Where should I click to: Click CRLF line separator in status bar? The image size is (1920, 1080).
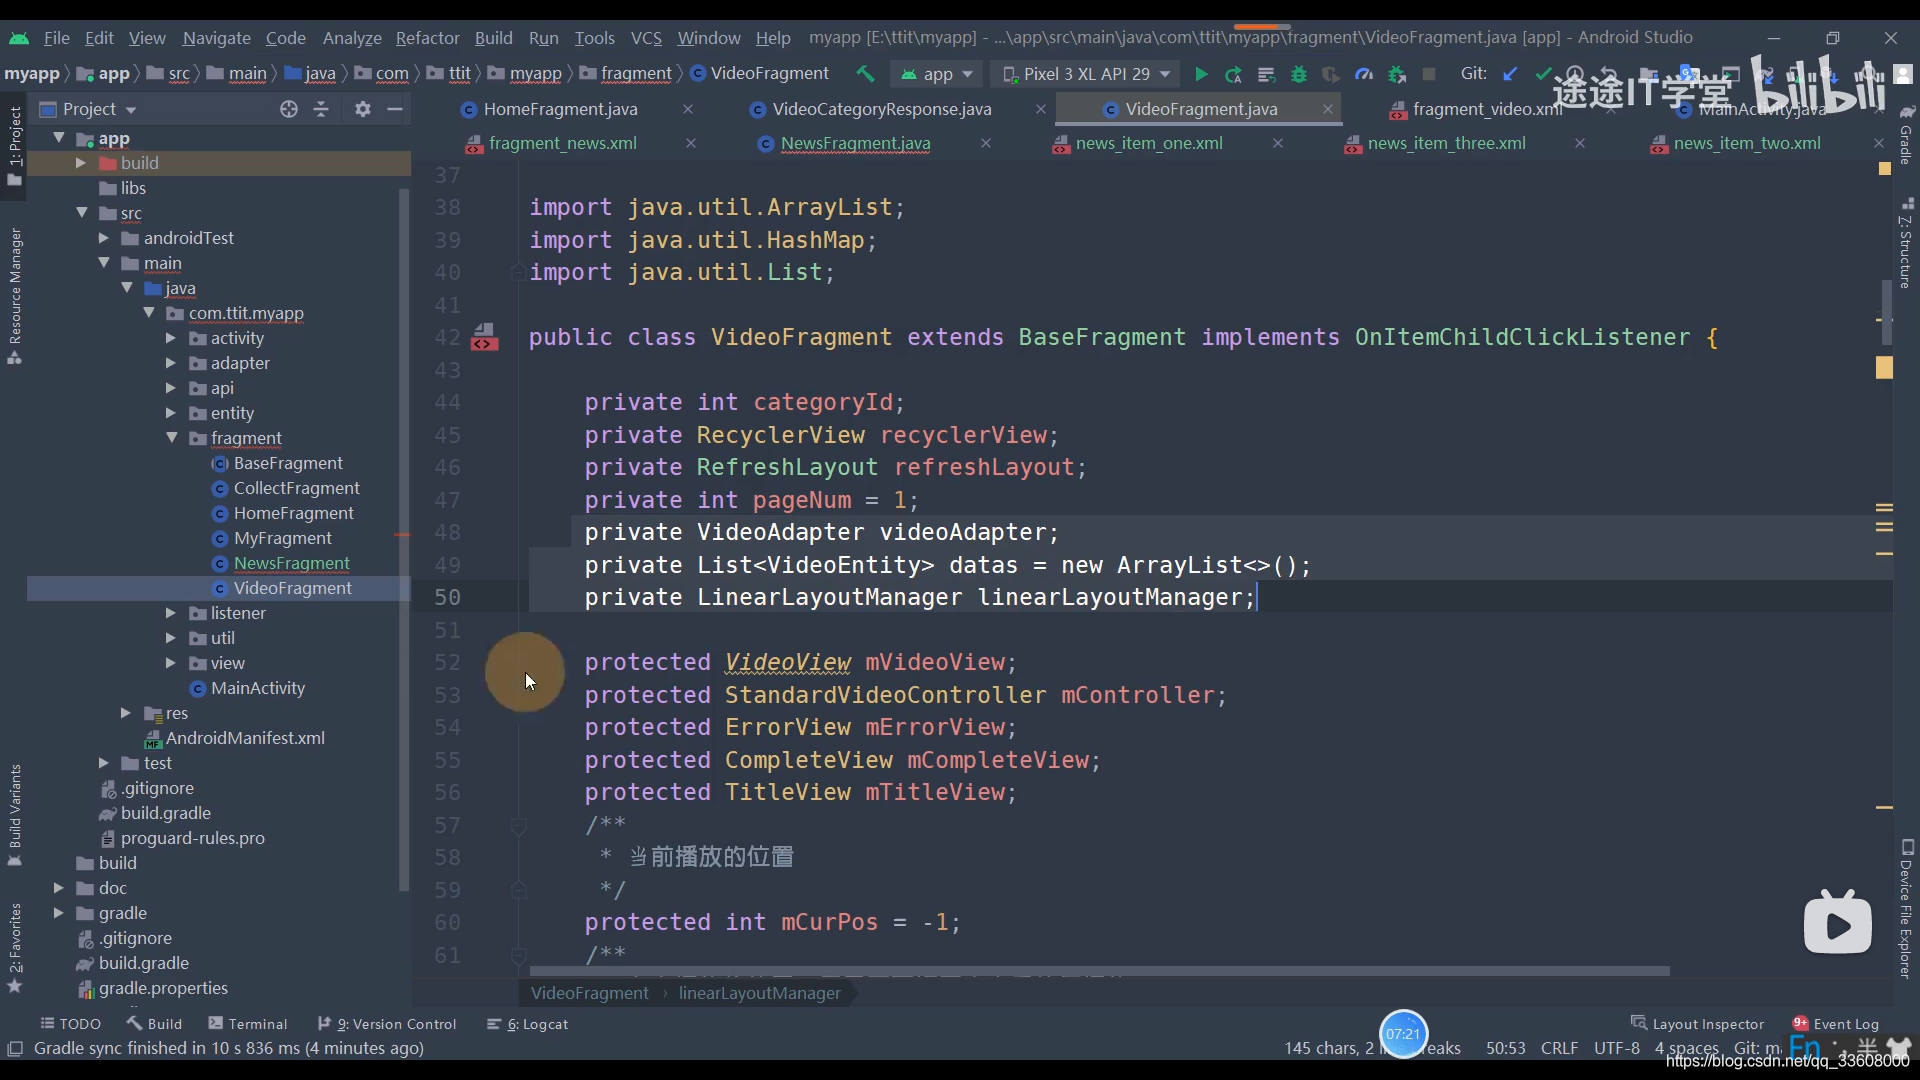(x=1559, y=1048)
